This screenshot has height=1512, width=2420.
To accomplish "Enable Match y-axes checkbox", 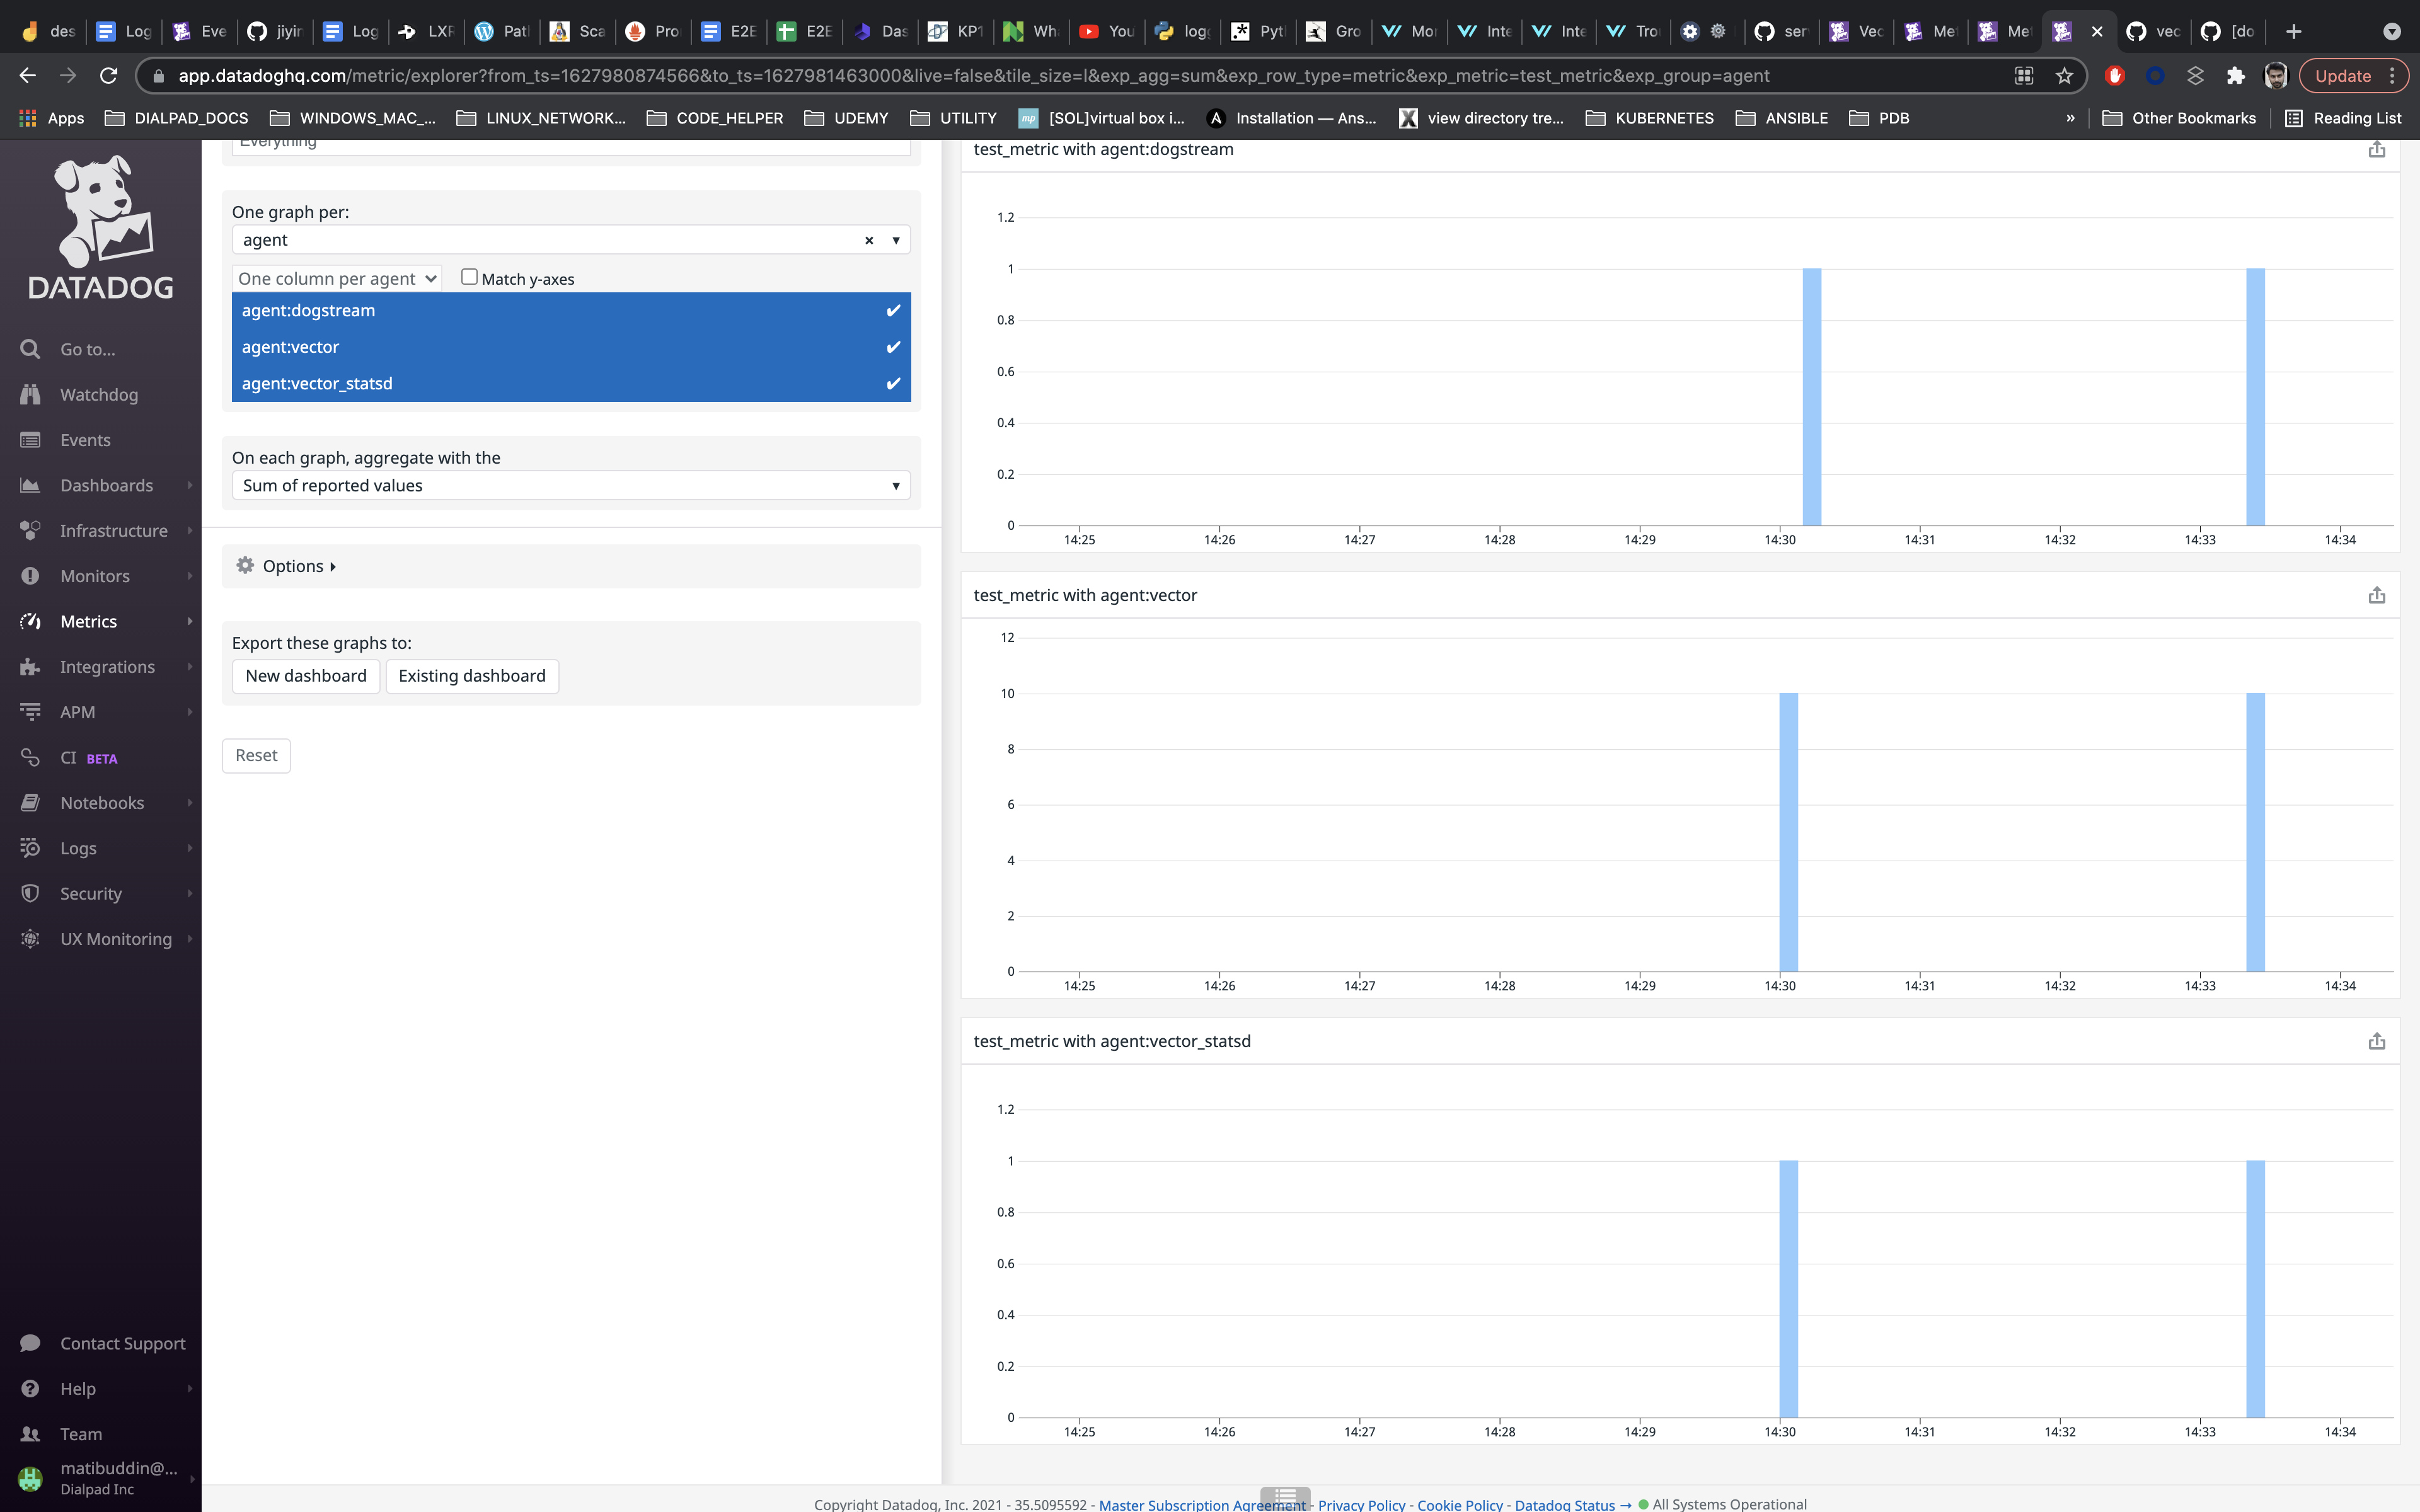I will 469,277.
